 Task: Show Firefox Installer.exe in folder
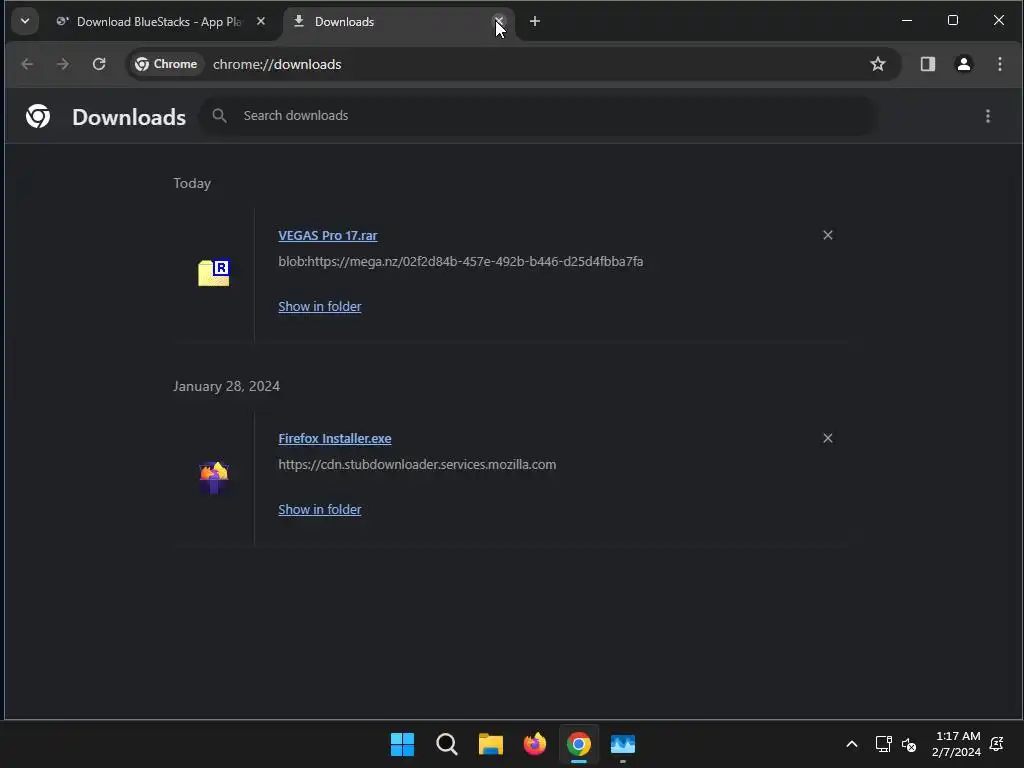(x=319, y=509)
